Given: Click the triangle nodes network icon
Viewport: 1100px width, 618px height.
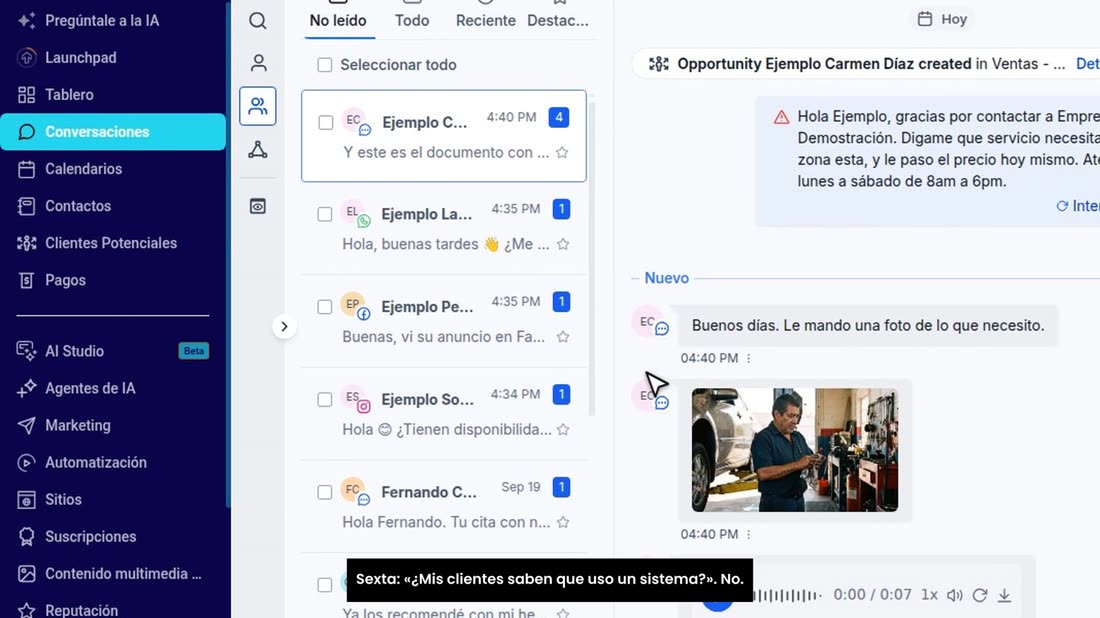Looking at the screenshot, I should click(x=257, y=149).
